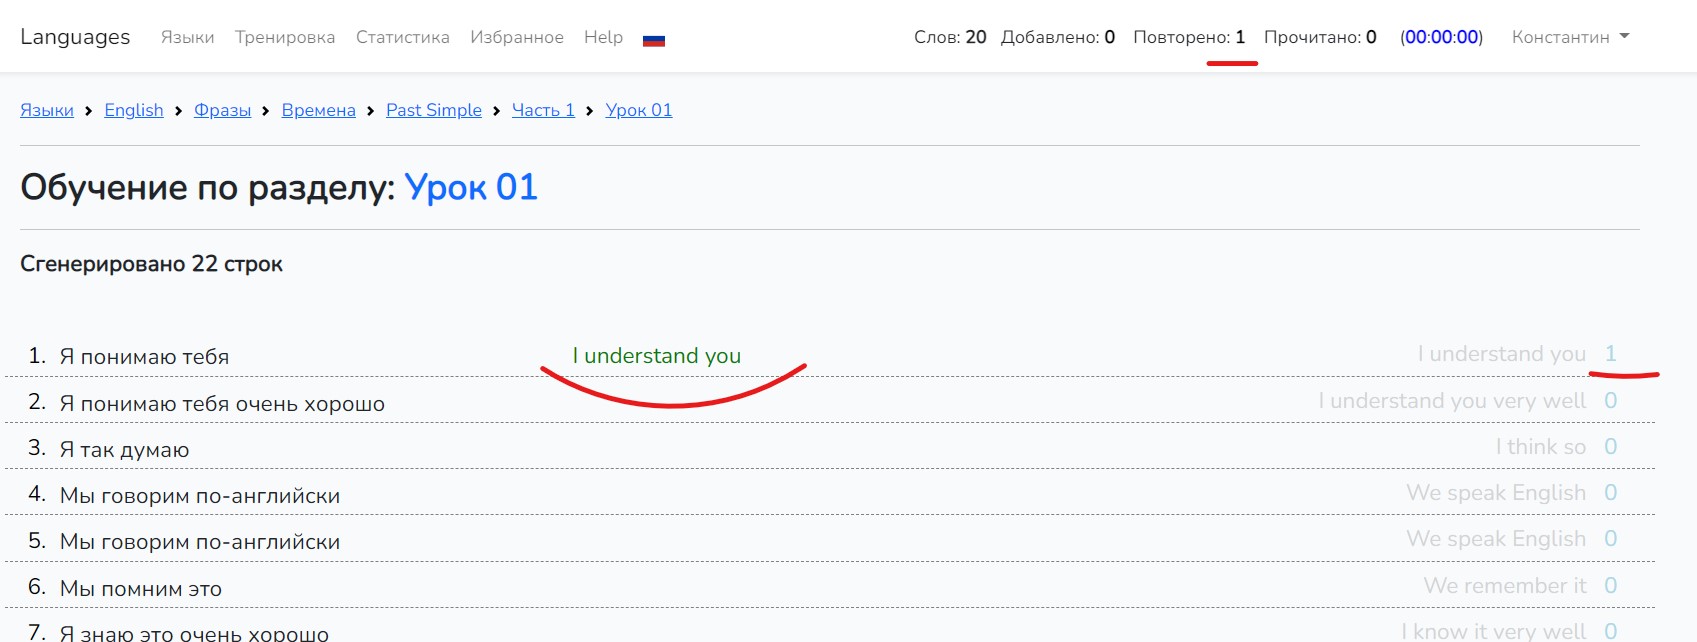1697x642 pixels.
Task: Click the repeat counter for row 1
Action: pyautogui.click(x=1610, y=354)
